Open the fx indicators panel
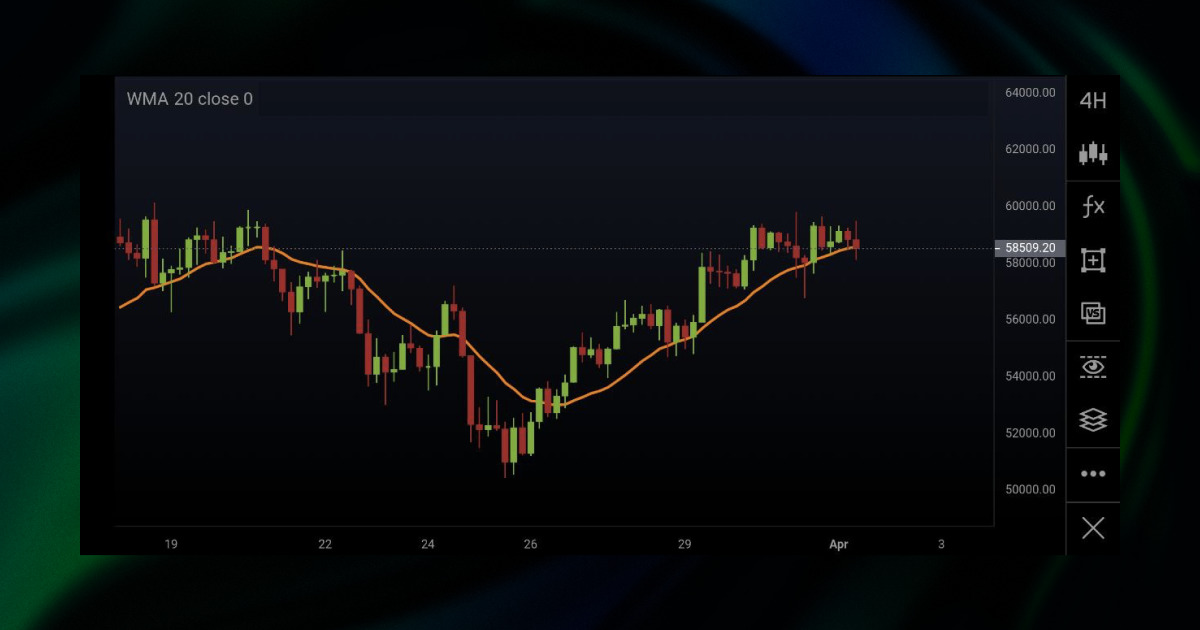The height and width of the screenshot is (630, 1200). pyautogui.click(x=1093, y=206)
